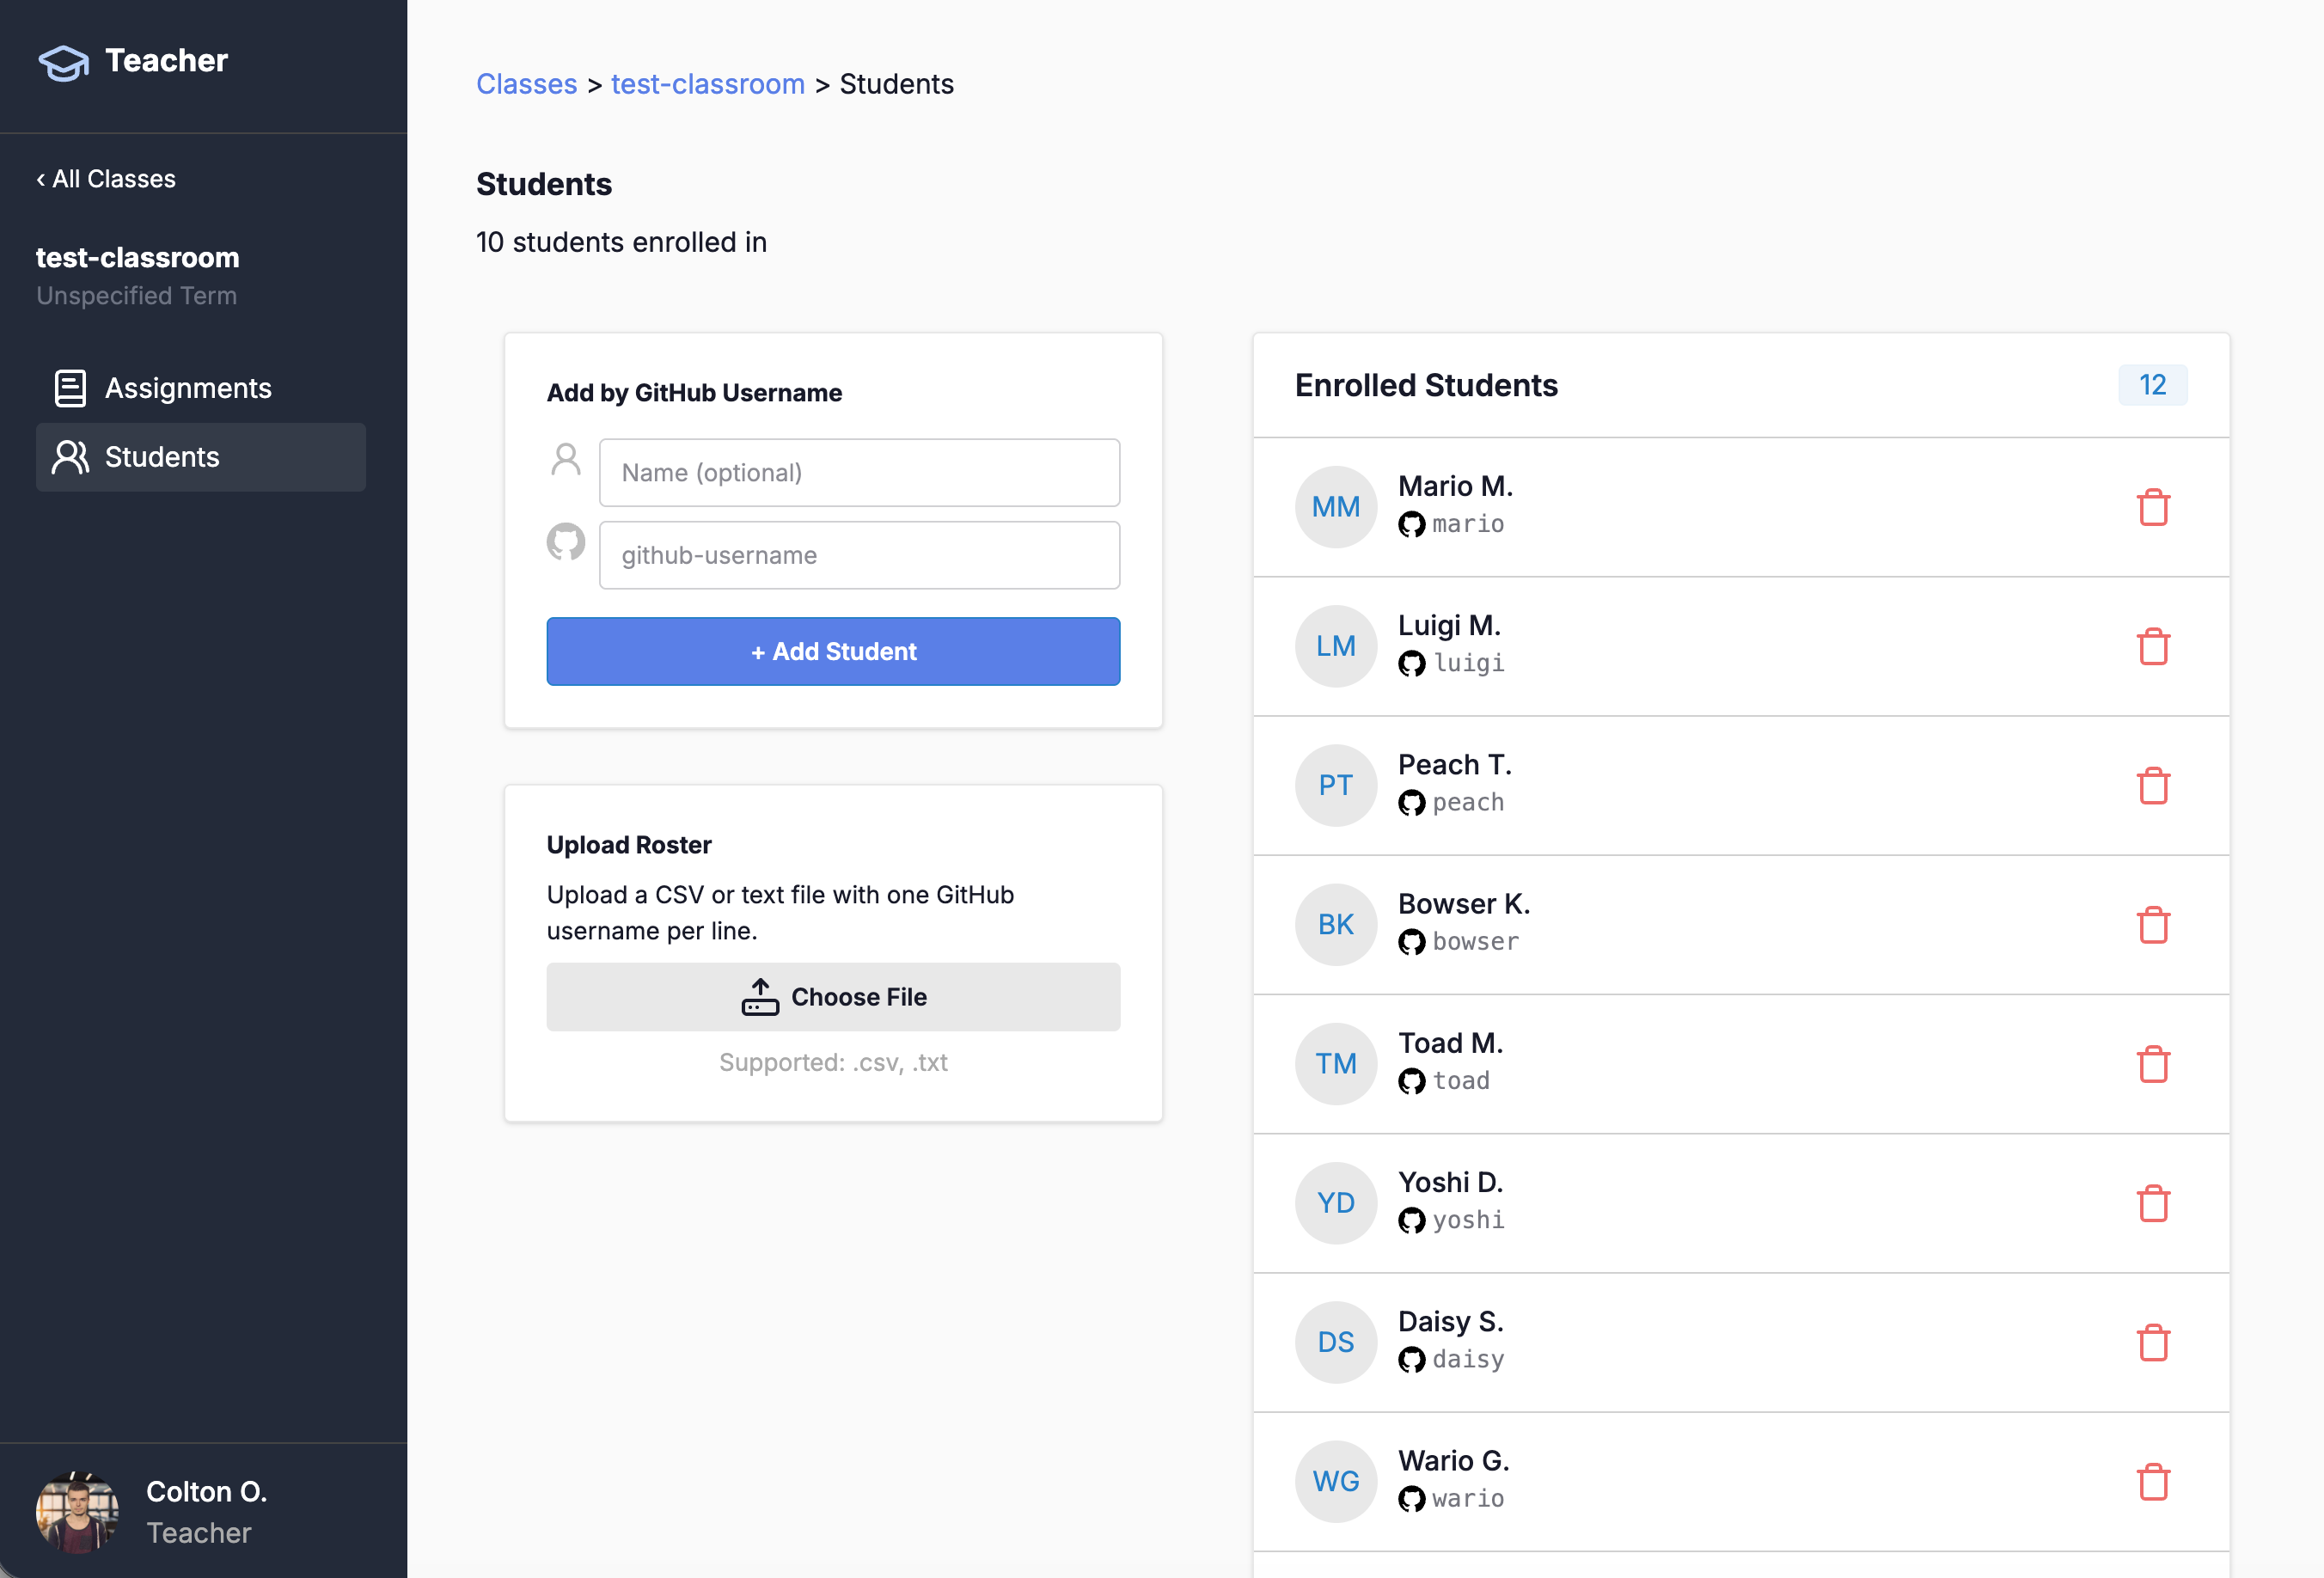Click the name Wario G.
This screenshot has width=2324, height=1578.
(x=1454, y=1460)
